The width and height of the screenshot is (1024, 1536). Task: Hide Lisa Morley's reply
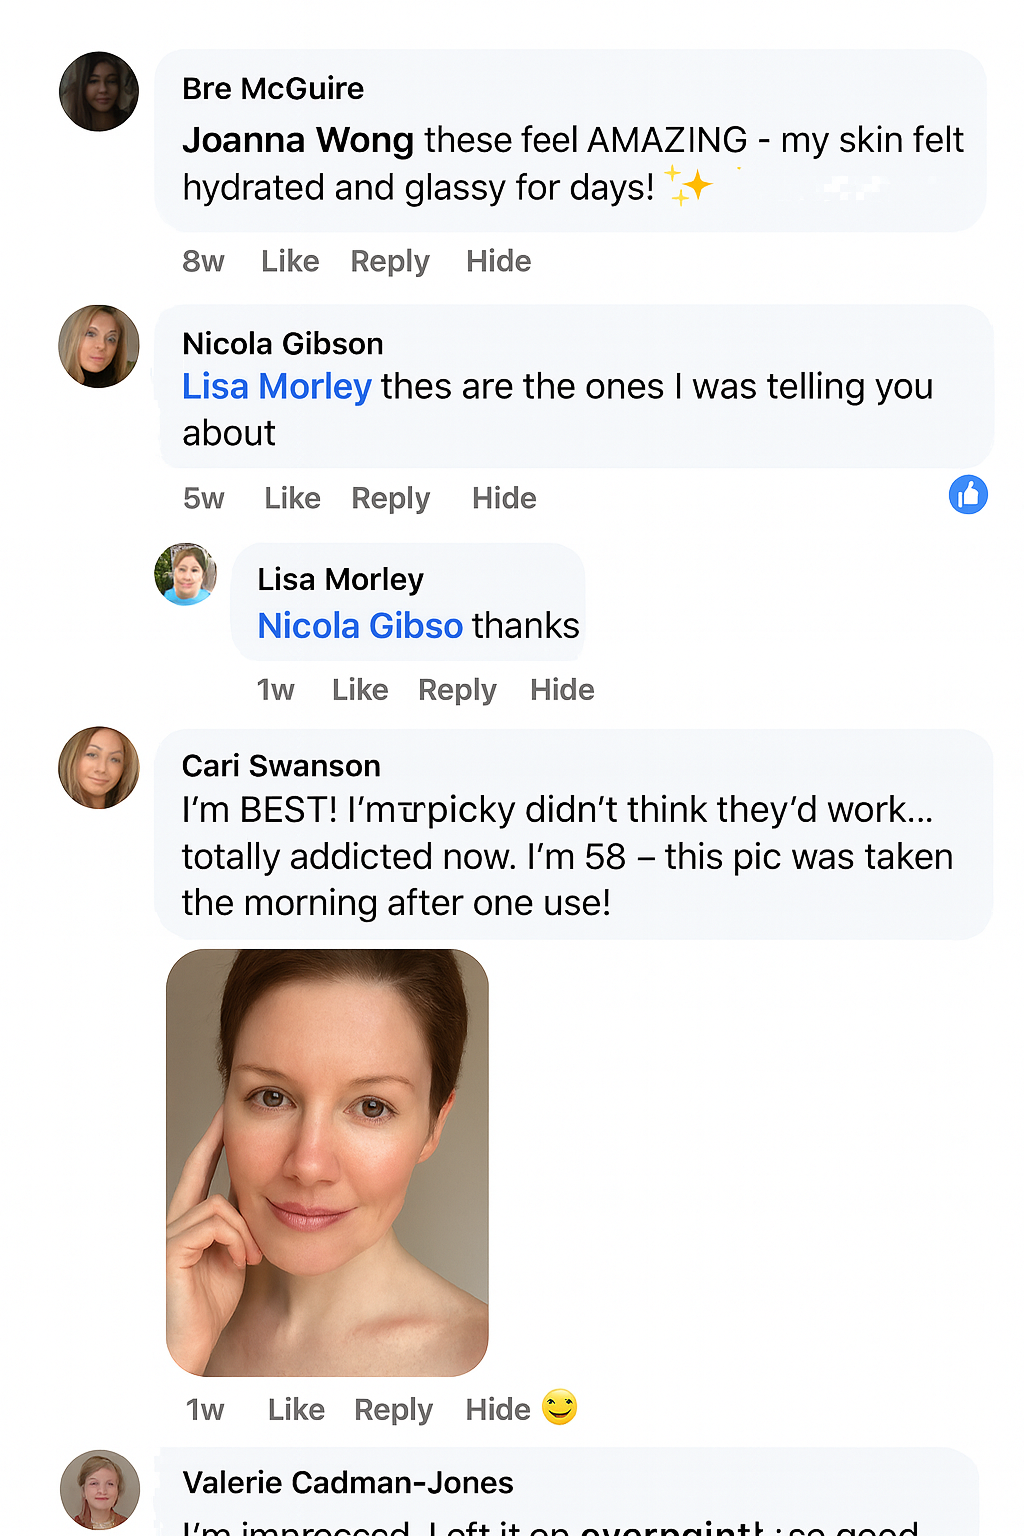pos(562,690)
